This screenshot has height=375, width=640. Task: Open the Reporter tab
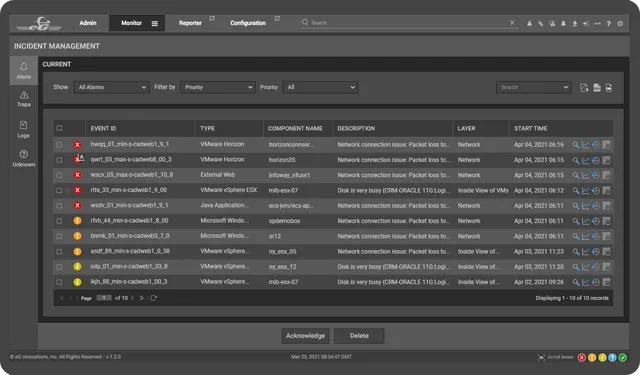(190, 23)
